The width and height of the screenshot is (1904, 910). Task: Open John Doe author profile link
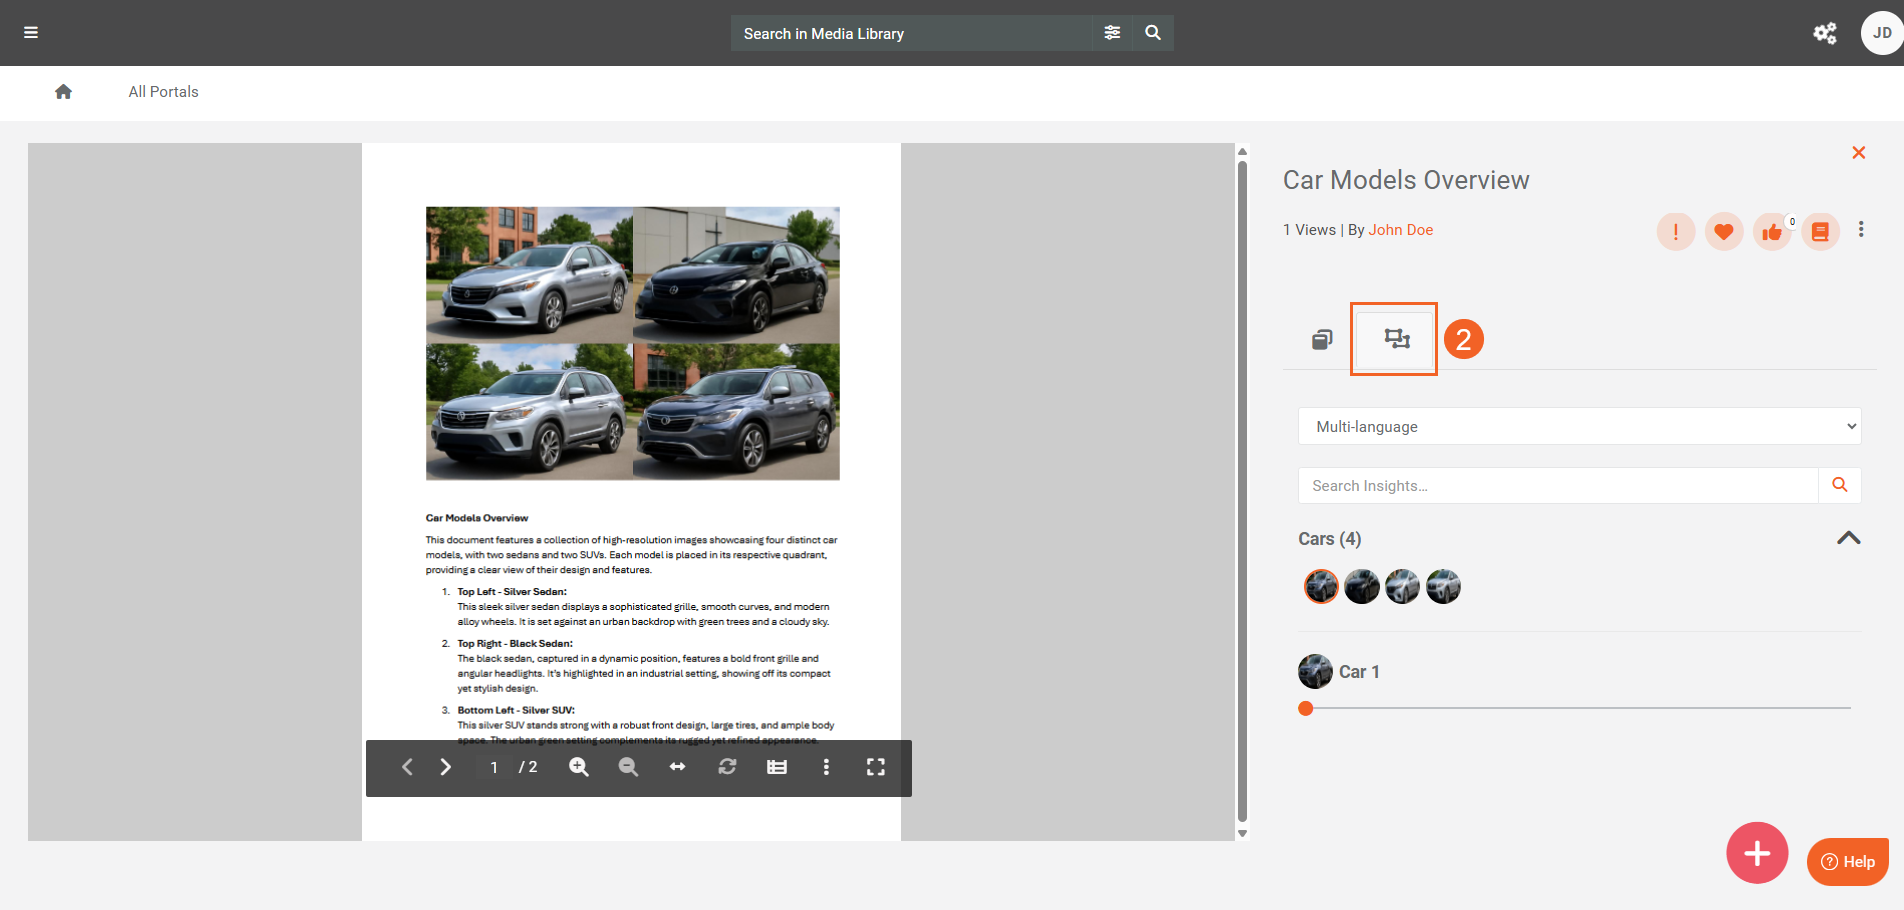tap(1400, 230)
